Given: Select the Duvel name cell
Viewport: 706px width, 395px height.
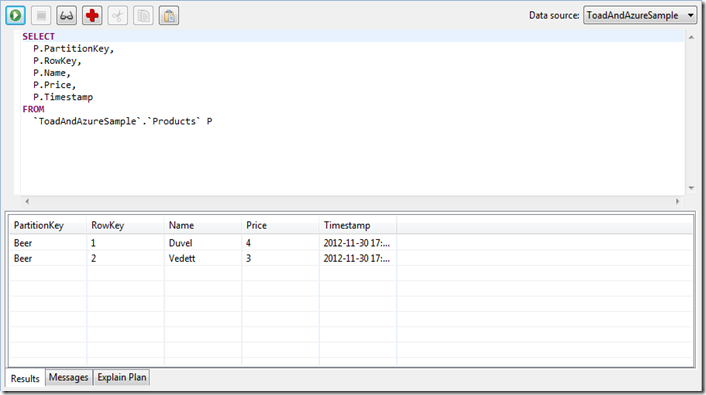Looking at the screenshot, I should pyautogui.click(x=203, y=243).
